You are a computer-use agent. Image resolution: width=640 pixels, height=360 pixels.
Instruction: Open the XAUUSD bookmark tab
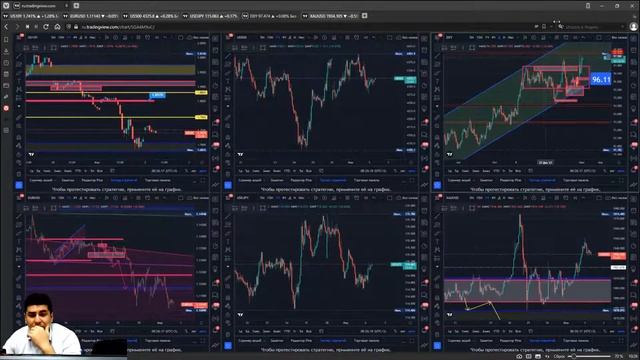[x=331, y=16]
